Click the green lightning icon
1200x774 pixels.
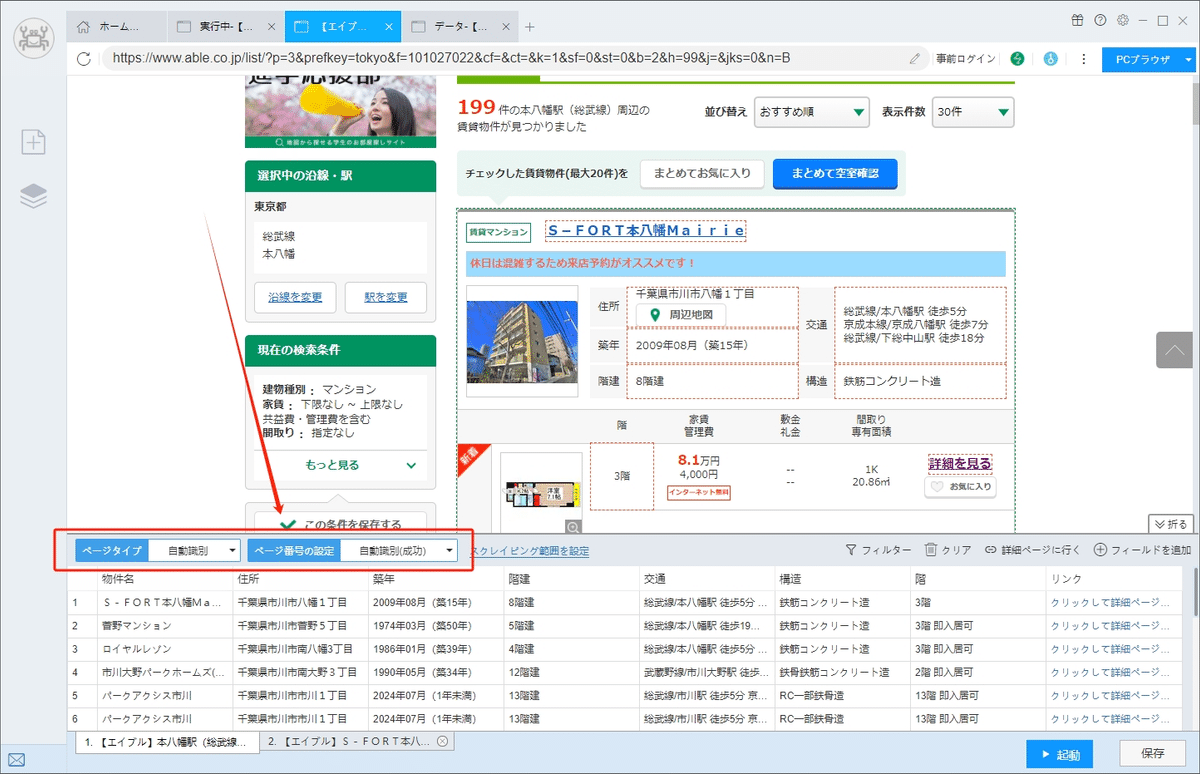[x=1018, y=59]
